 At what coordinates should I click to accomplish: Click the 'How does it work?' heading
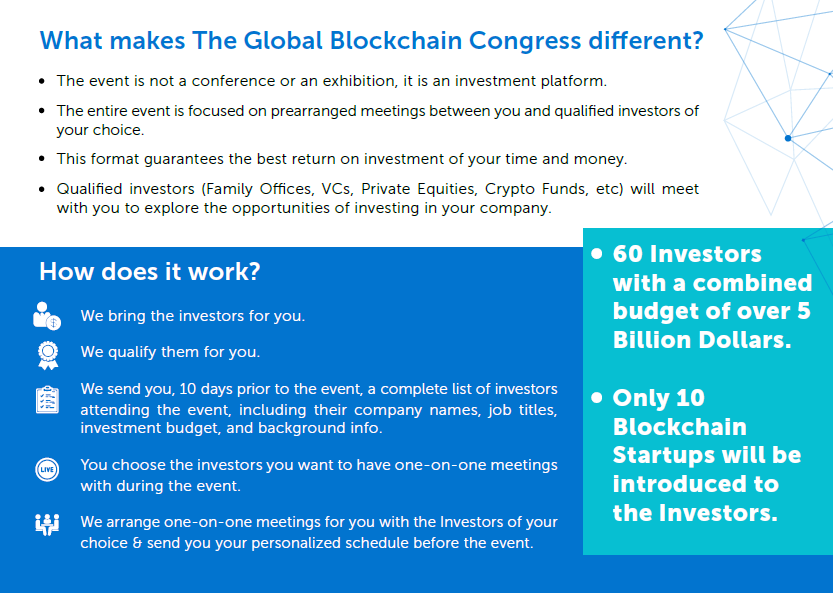[x=150, y=272]
